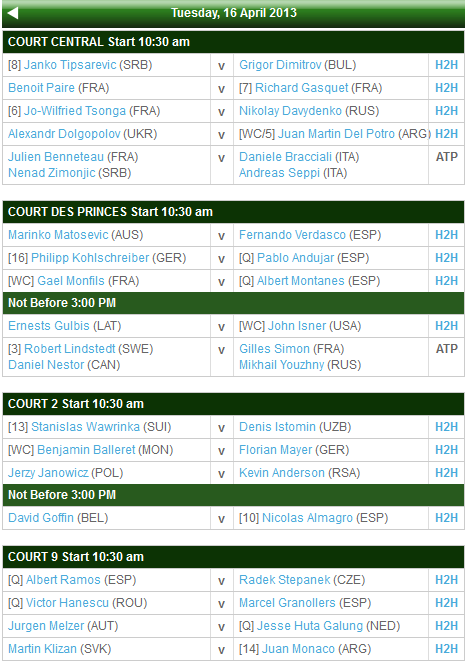Open Fernando Verdasco profile link
The height and width of the screenshot is (665, 467).
293,235
